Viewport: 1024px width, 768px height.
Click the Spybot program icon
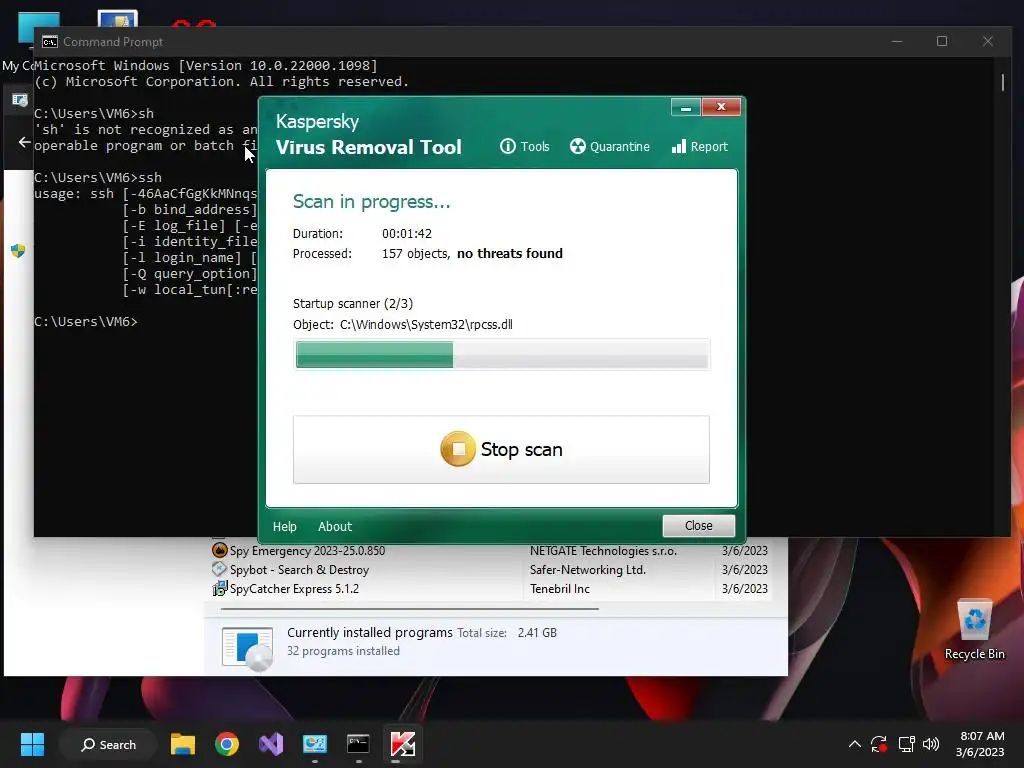coord(219,569)
